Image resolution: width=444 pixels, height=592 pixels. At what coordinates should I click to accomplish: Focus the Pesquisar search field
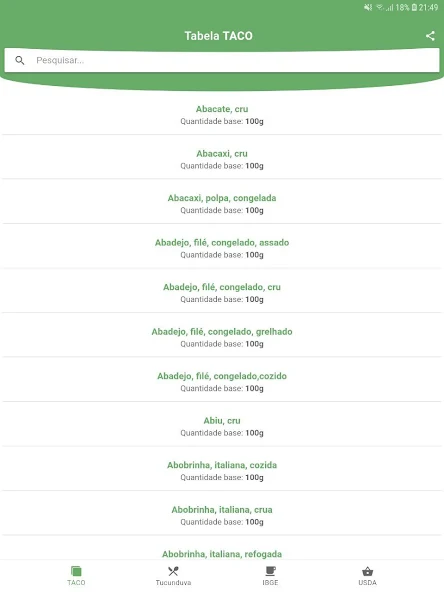[222, 60]
